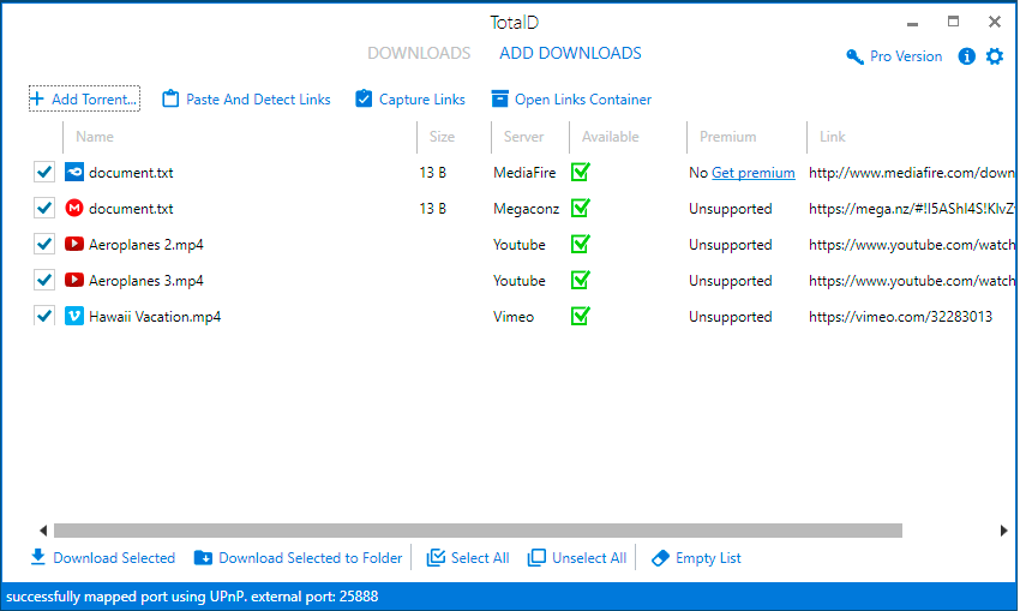Uncheck the Megaconz document.txt row checkbox
Viewport: 1020px width, 611px height.
click(44, 208)
